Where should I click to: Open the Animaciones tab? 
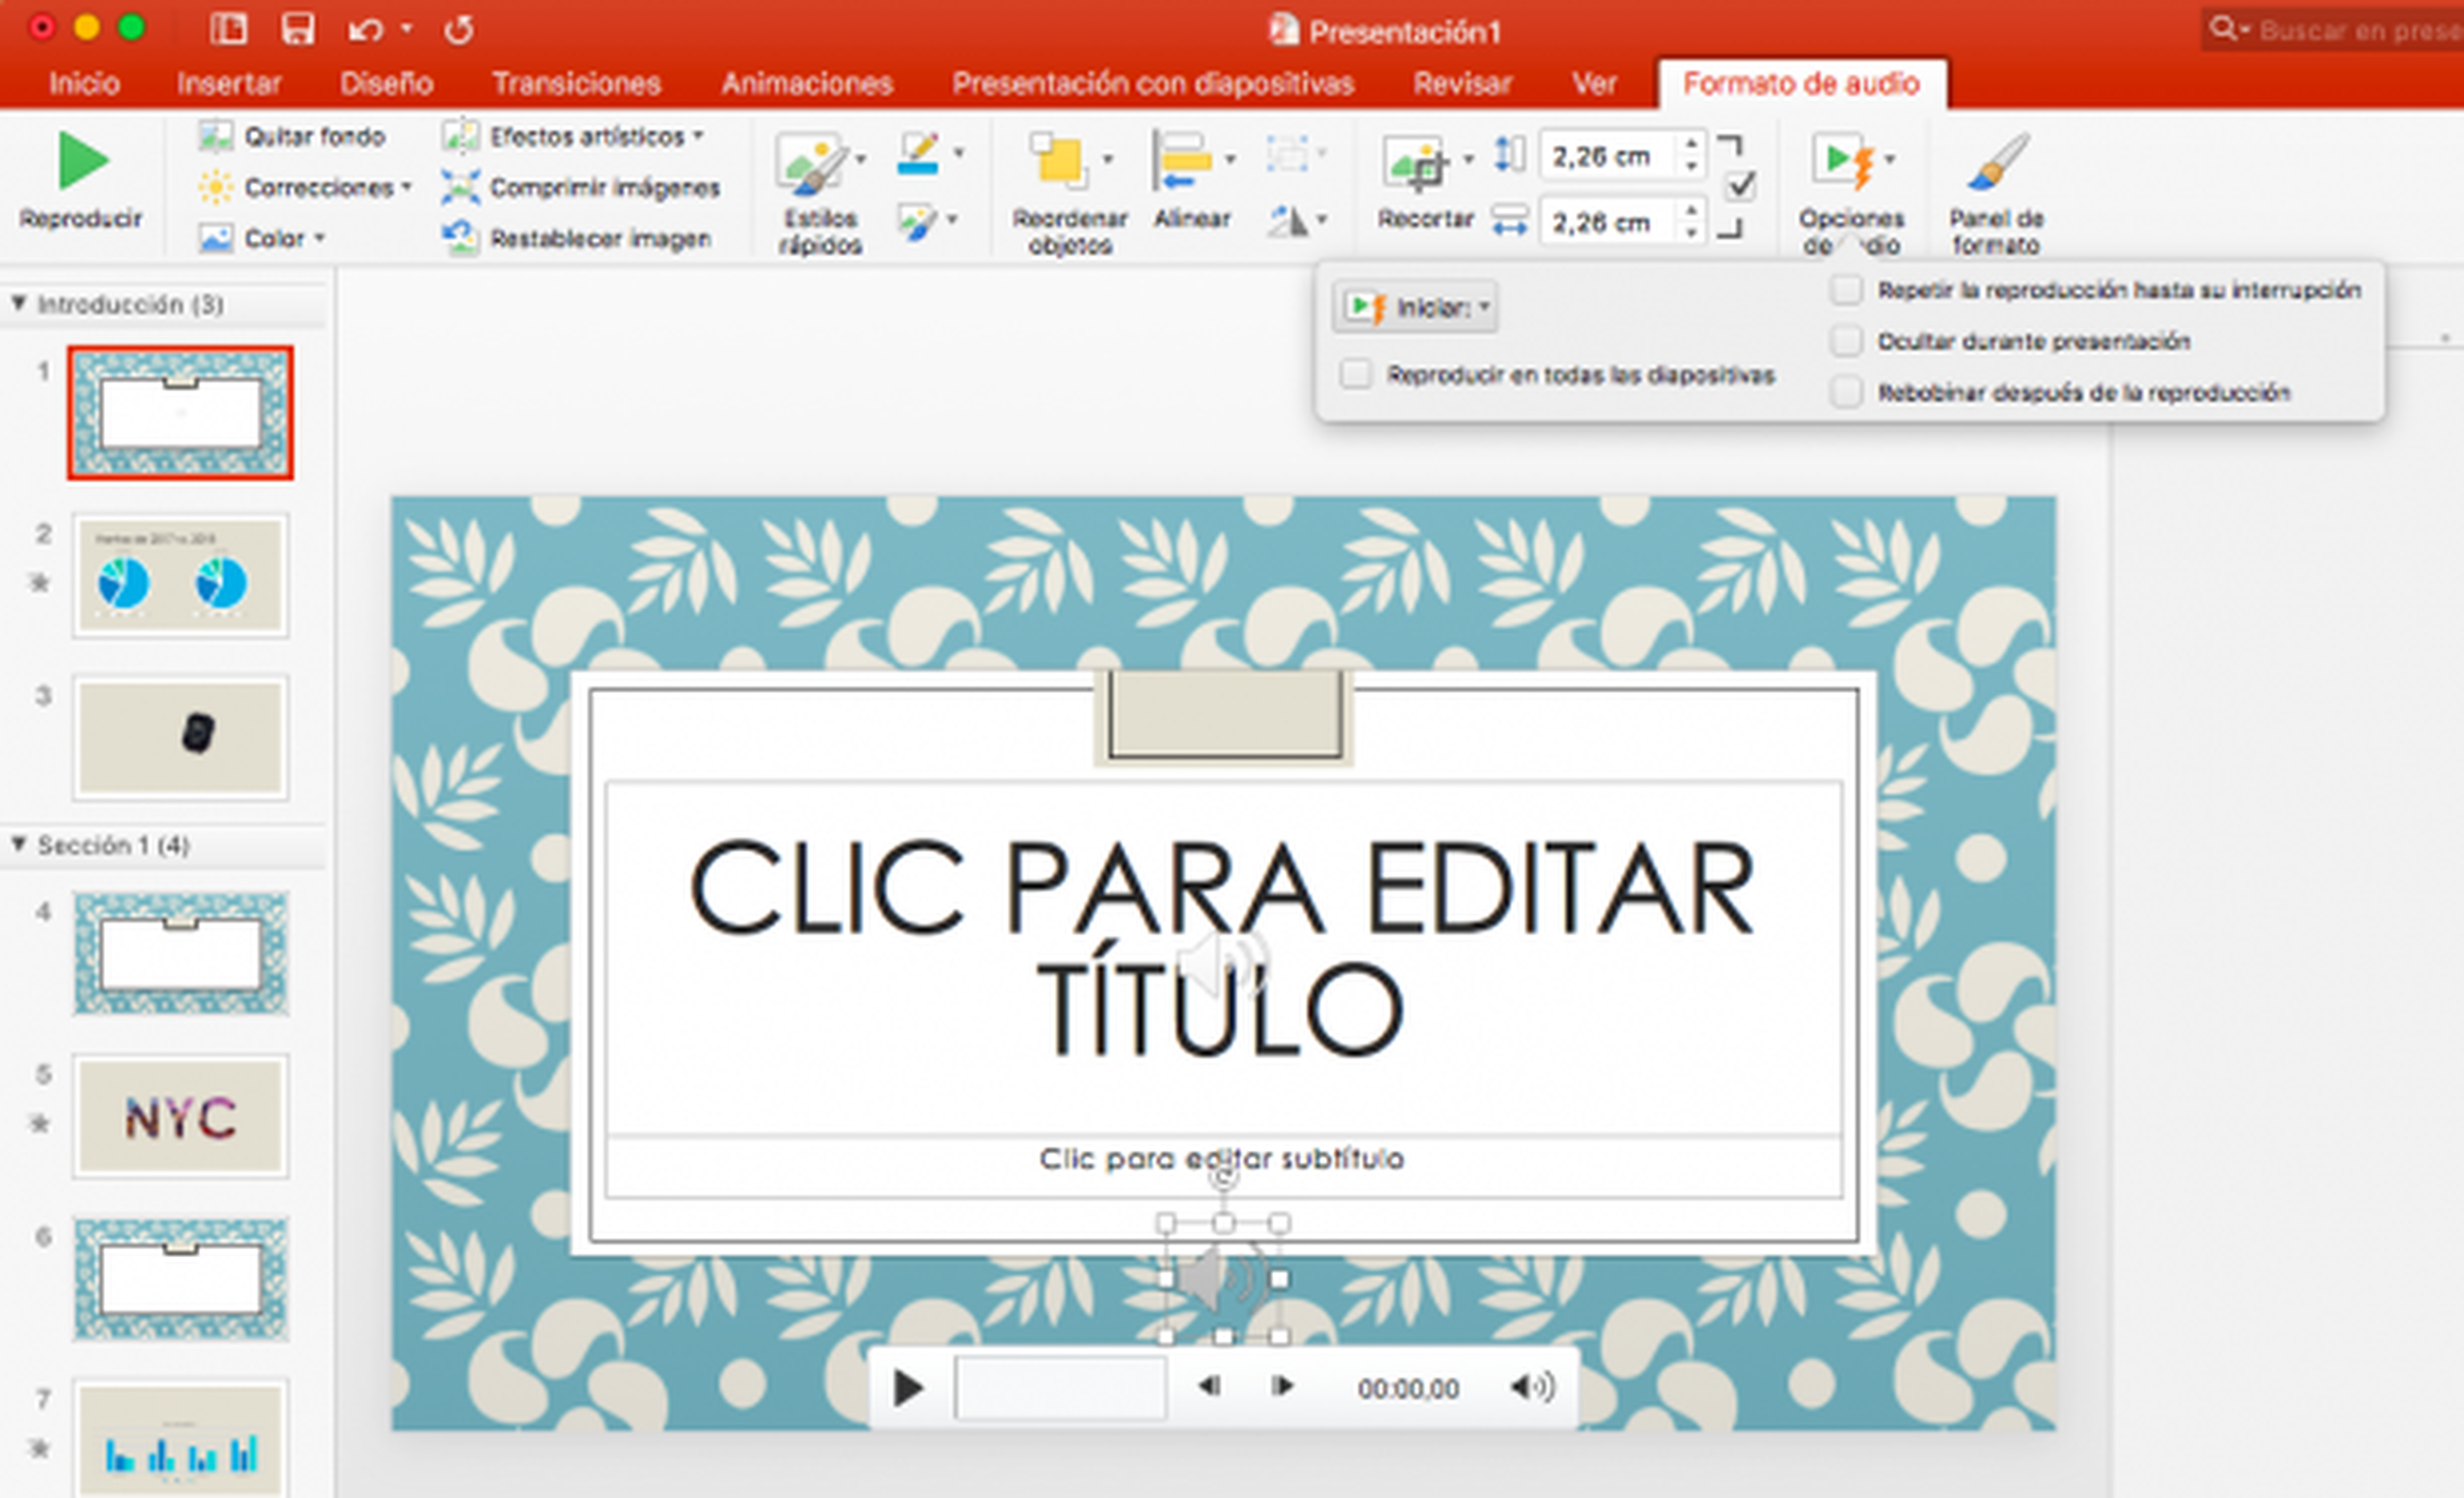[x=807, y=83]
